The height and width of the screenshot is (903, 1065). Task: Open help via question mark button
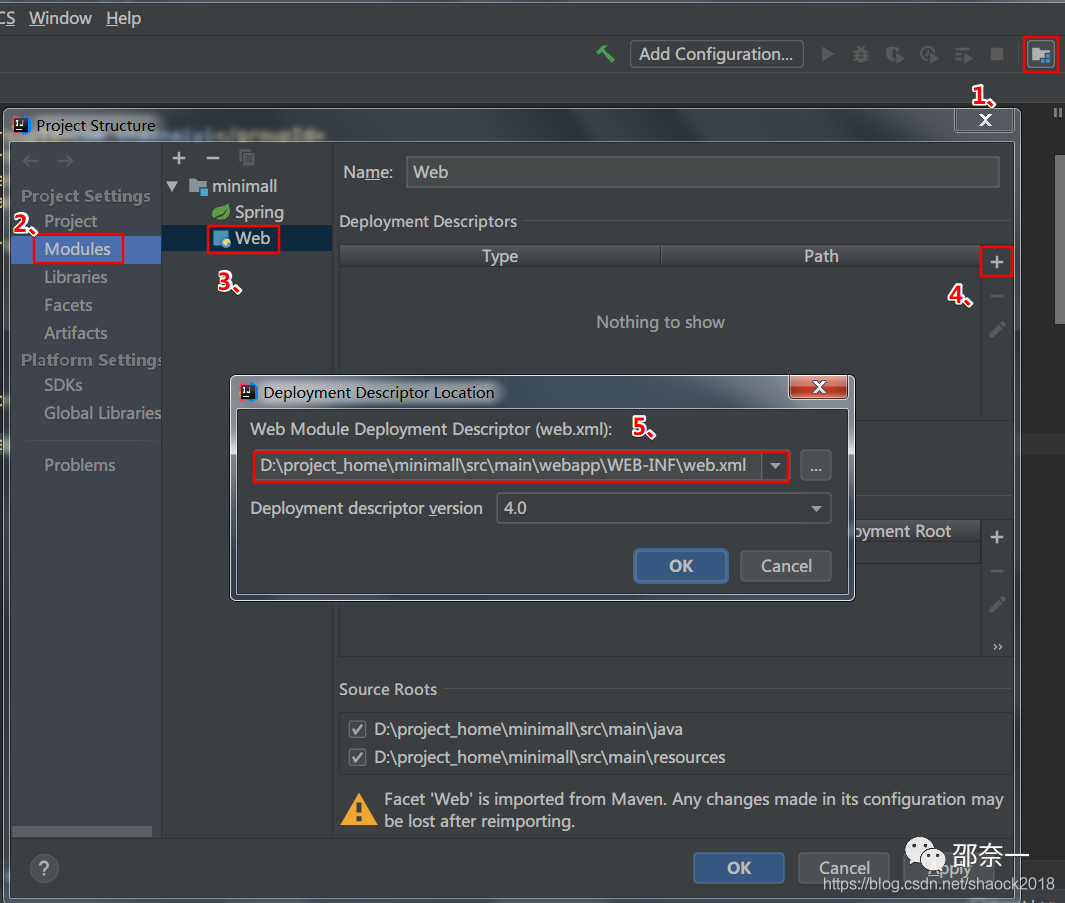click(x=44, y=868)
